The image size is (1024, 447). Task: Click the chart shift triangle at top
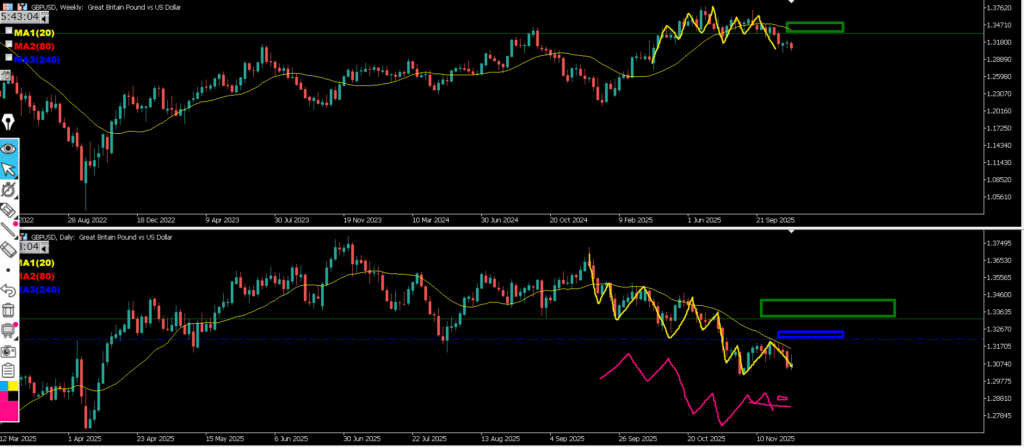point(793,5)
